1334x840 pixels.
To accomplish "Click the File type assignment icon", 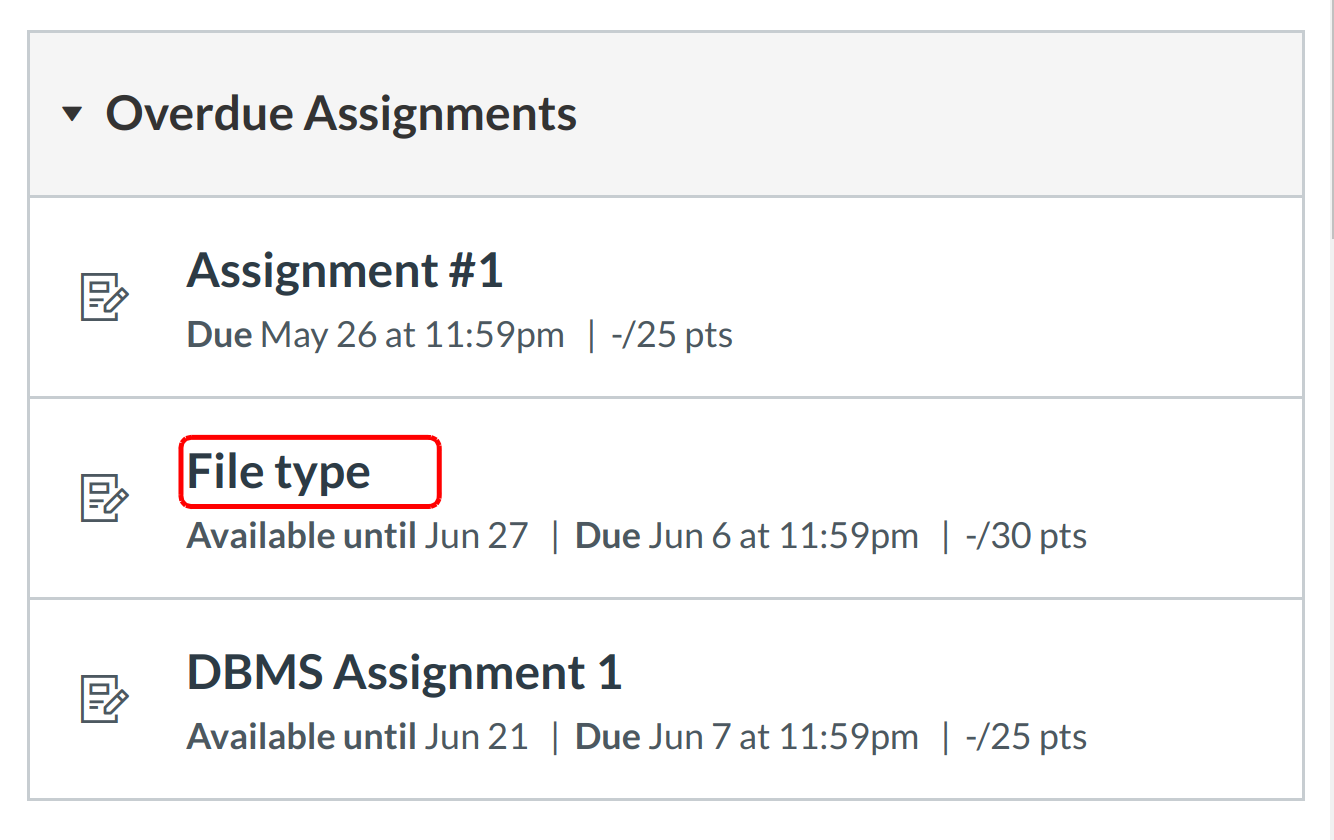I will 104,497.
